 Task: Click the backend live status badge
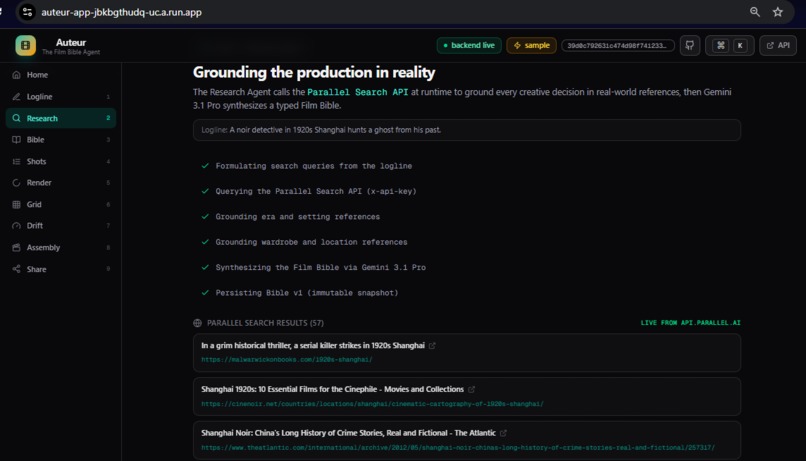coord(469,45)
